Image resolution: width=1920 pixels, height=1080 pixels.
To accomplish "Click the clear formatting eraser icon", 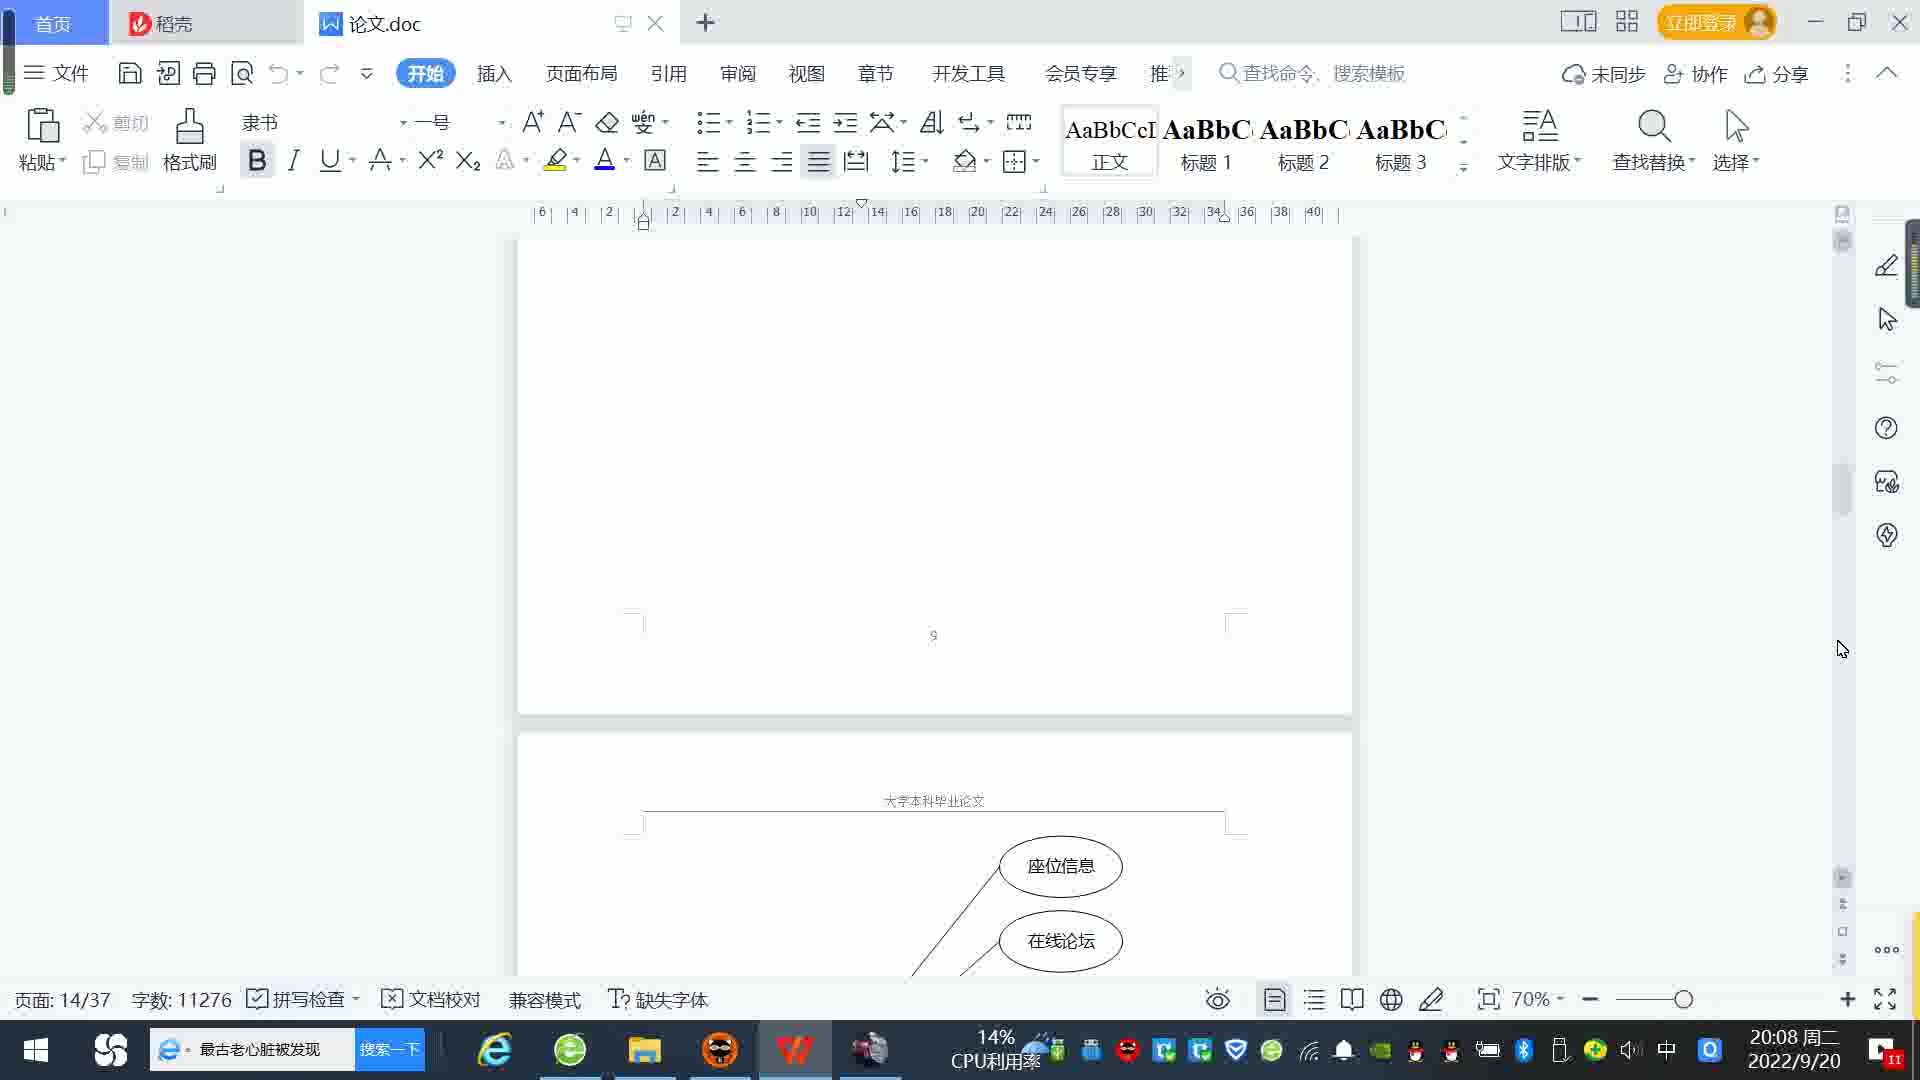I will (607, 122).
